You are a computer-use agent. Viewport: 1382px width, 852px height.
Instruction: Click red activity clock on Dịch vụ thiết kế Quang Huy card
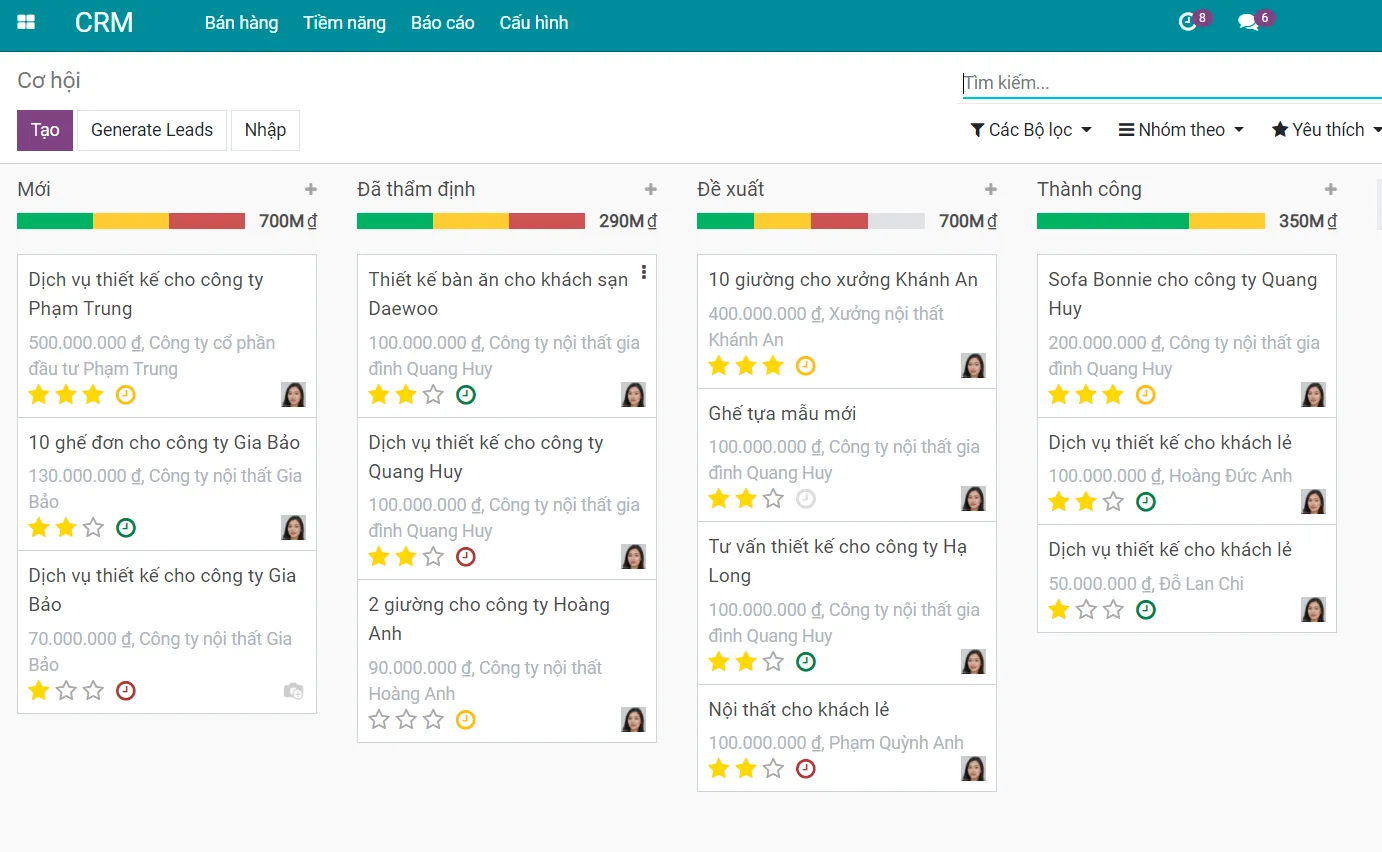(x=465, y=556)
